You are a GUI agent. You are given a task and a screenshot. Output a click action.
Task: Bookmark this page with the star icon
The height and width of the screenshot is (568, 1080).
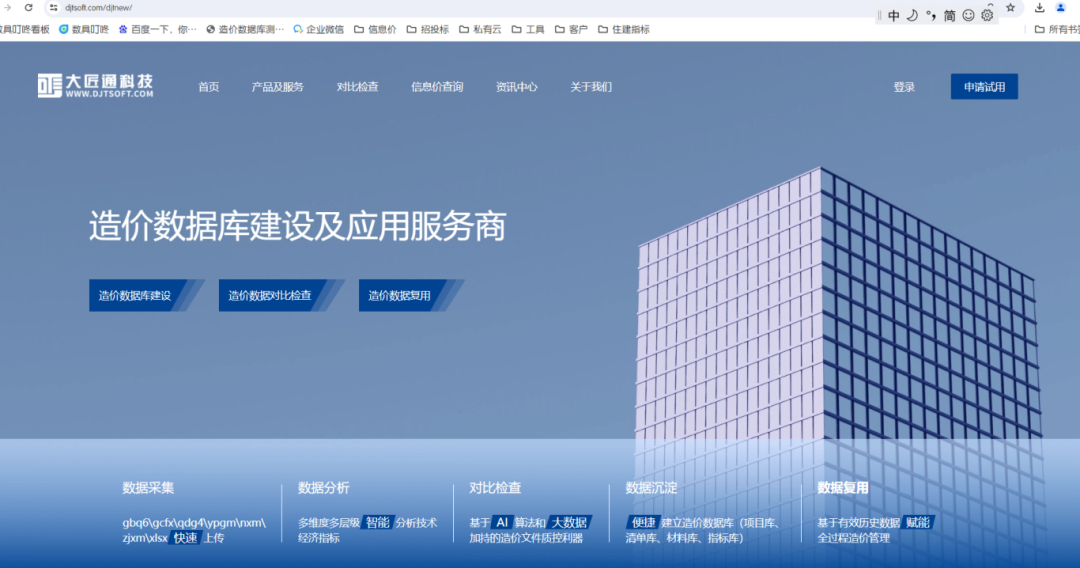coord(1010,8)
